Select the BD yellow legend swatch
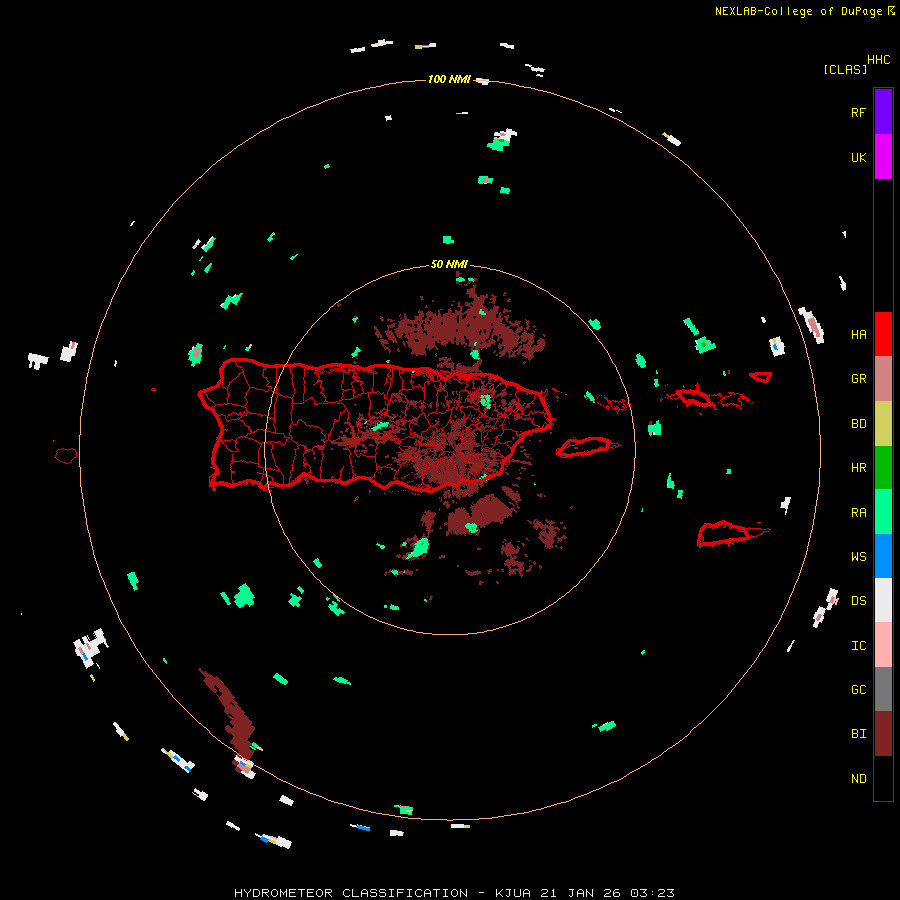Screen dimensions: 900x900 pyautogui.click(x=883, y=424)
